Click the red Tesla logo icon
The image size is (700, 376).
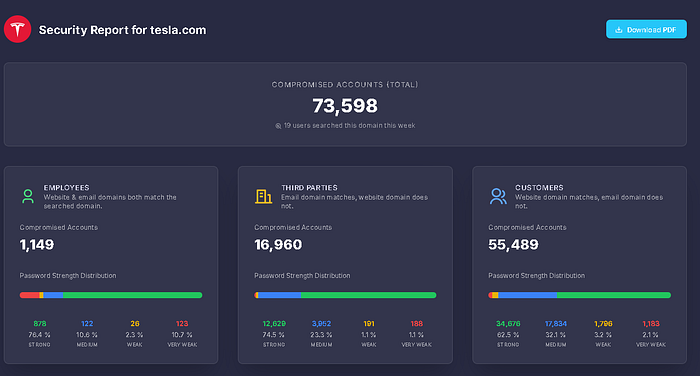tap(17, 29)
